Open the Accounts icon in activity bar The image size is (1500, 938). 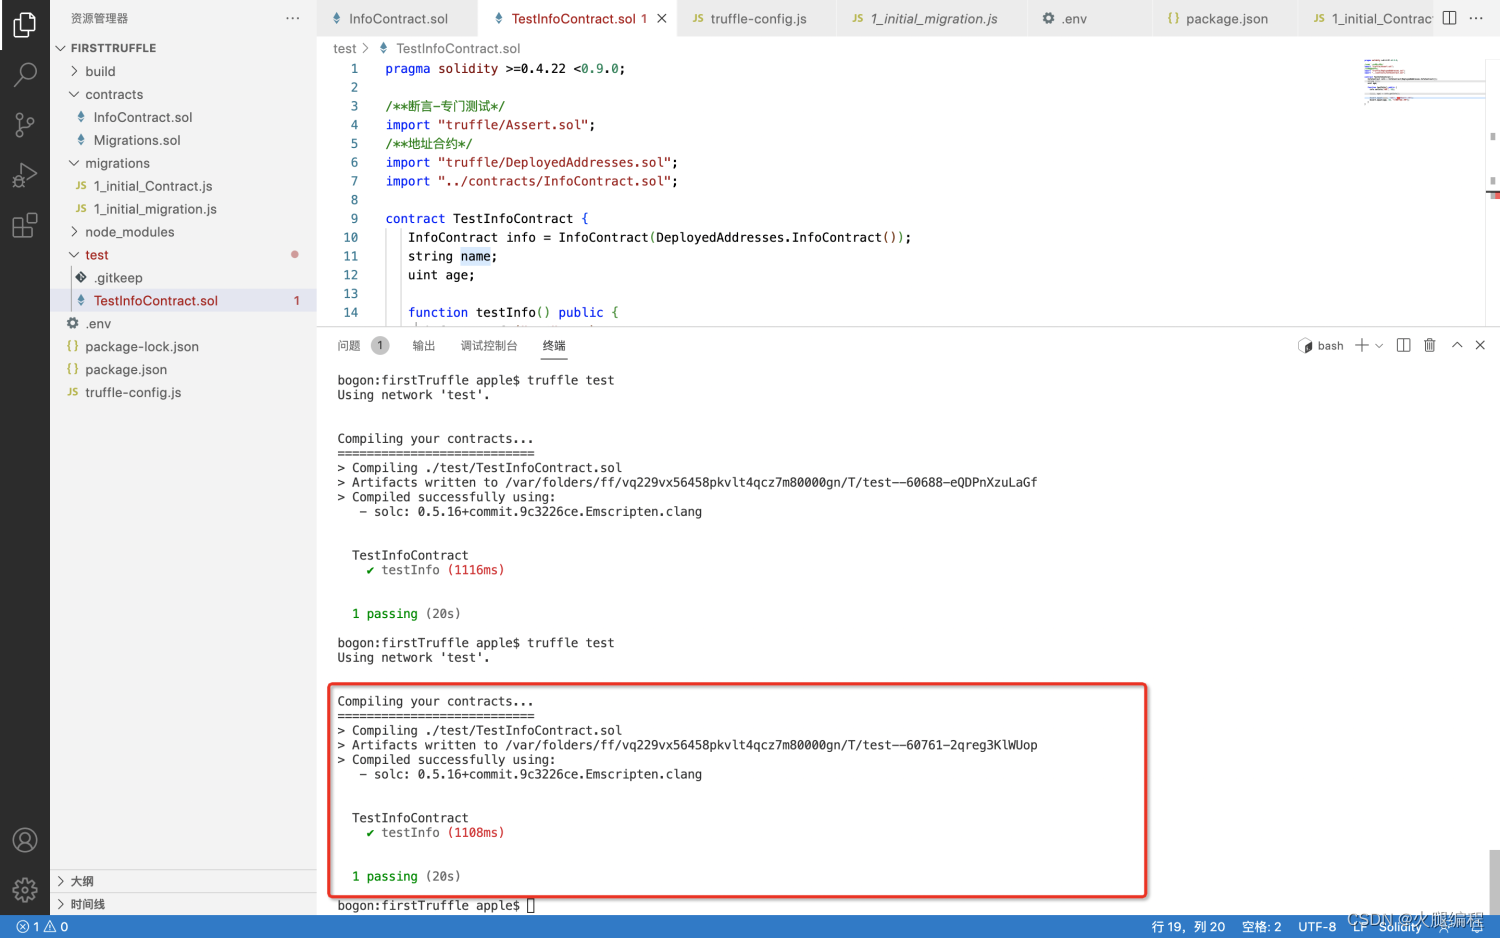tap(25, 840)
